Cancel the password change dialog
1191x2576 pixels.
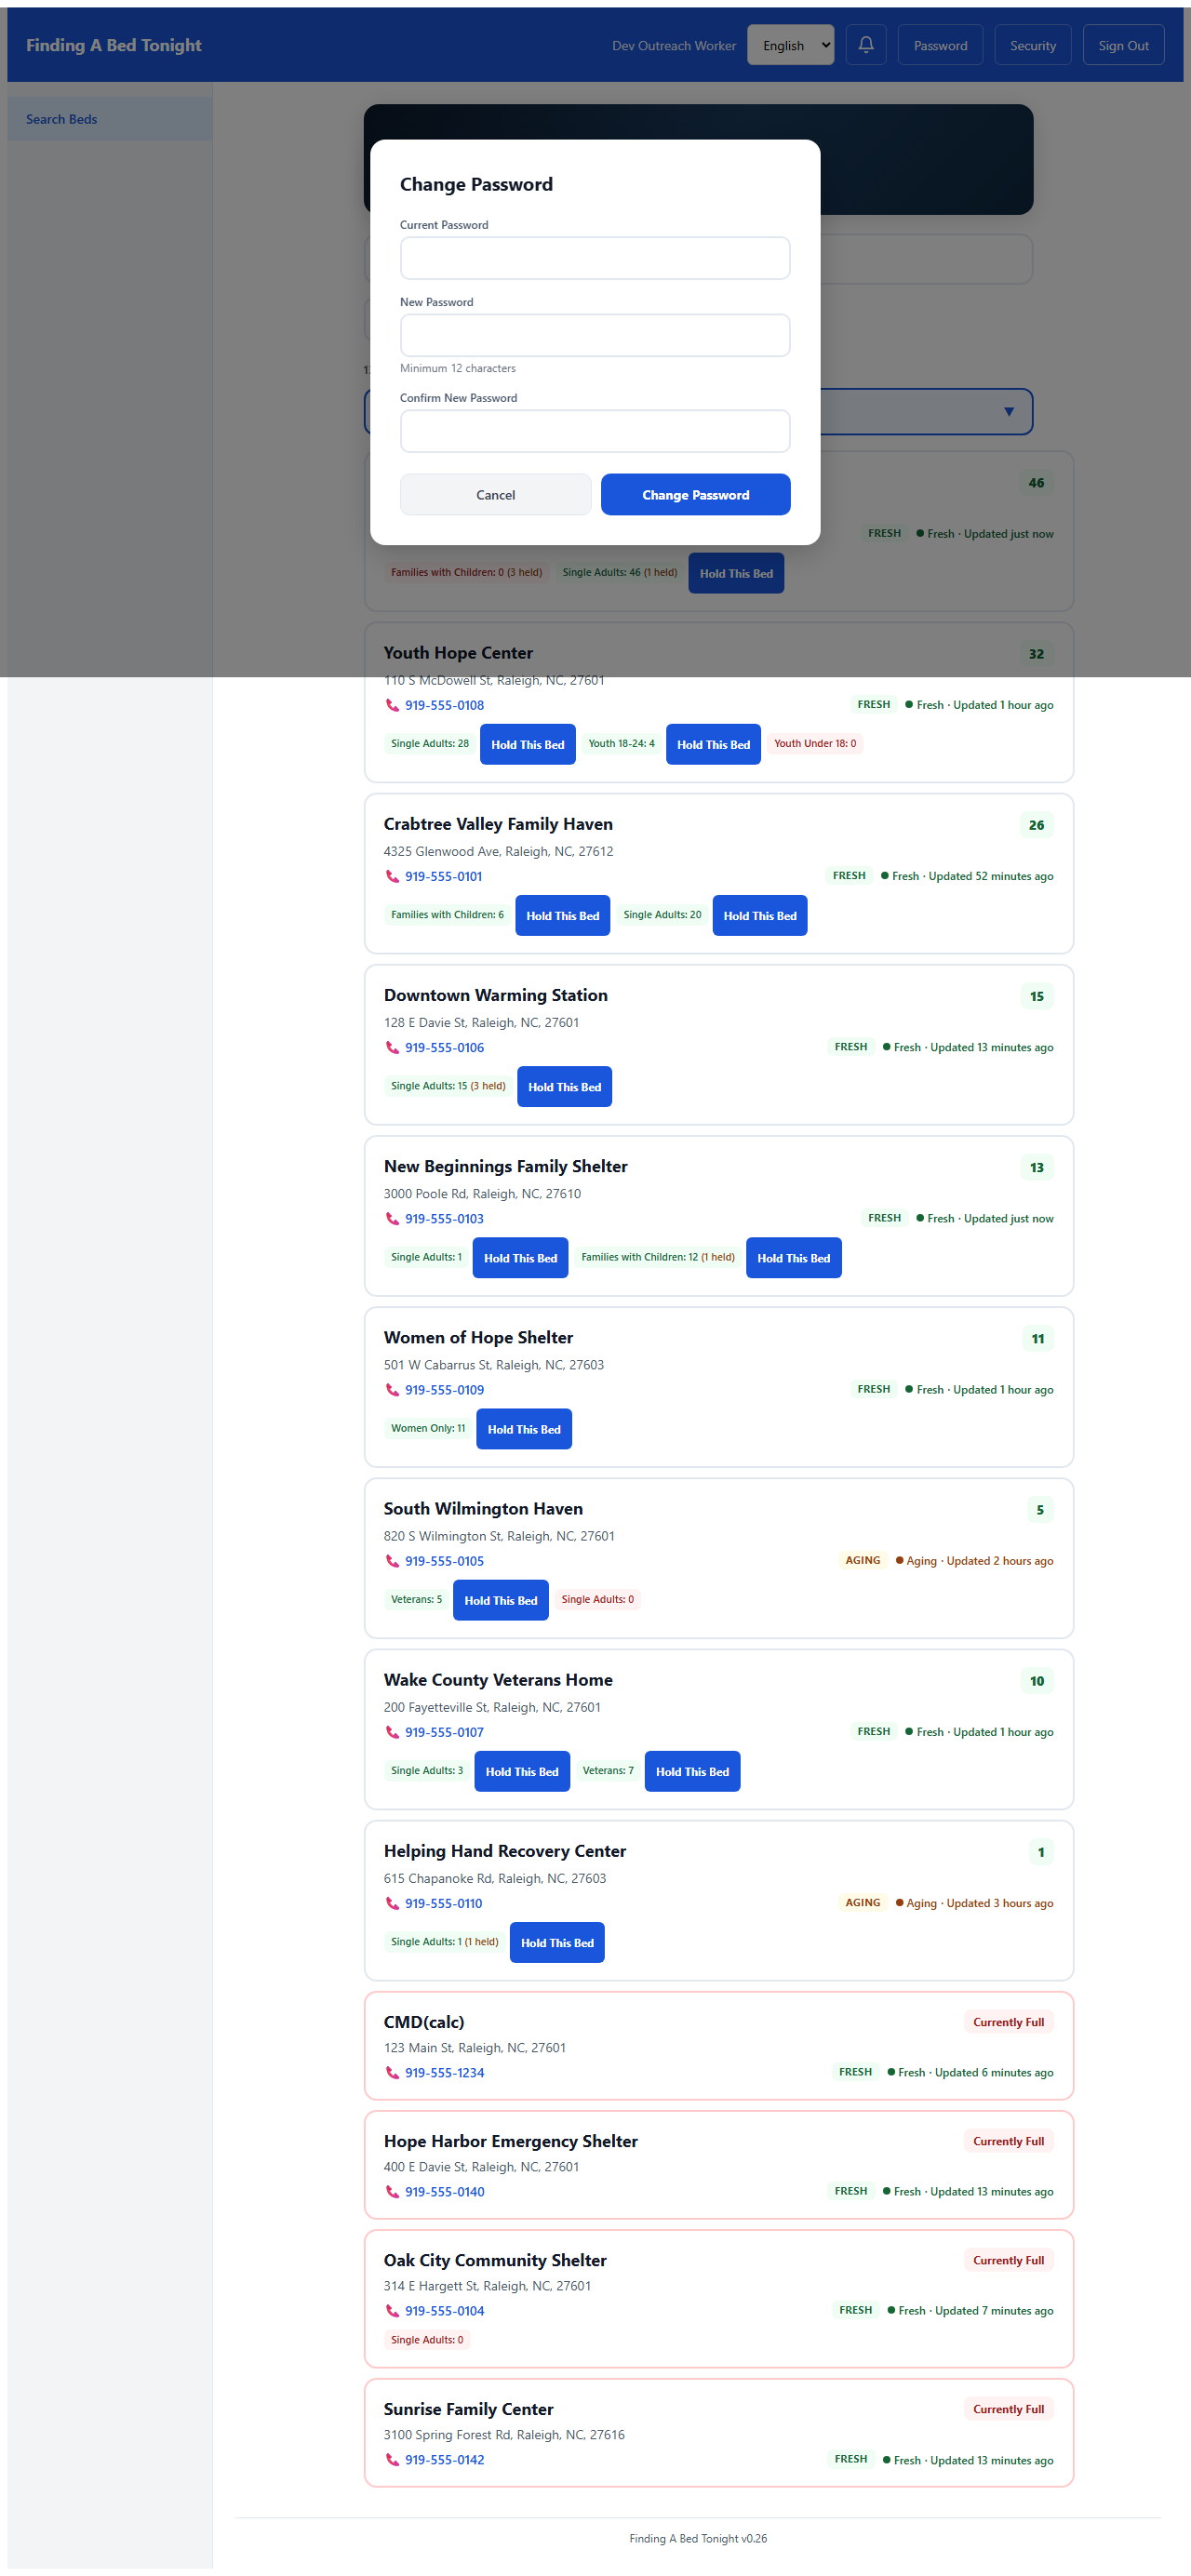[495, 494]
